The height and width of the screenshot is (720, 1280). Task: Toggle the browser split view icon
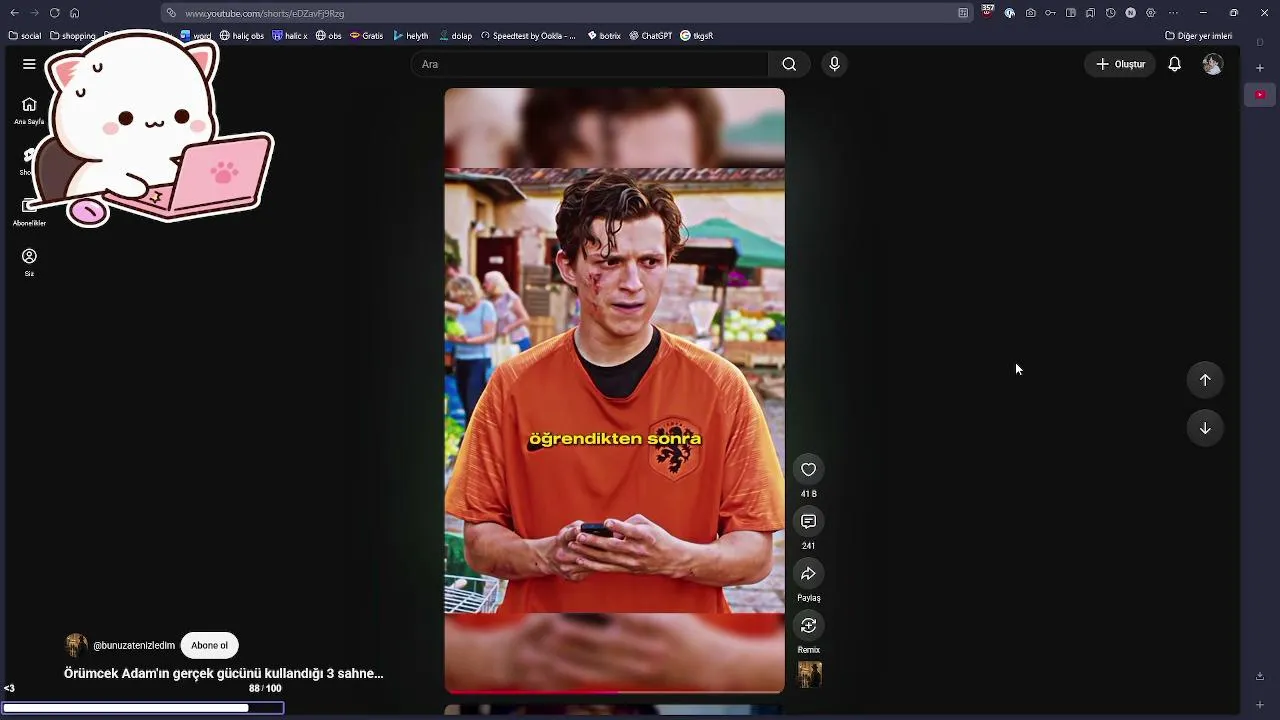click(x=1070, y=13)
